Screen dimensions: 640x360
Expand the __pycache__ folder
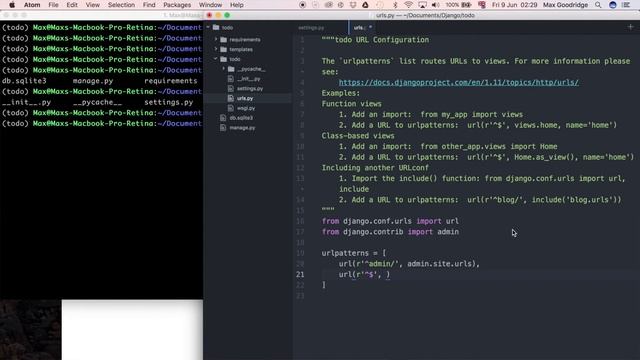[x=223, y=69]
